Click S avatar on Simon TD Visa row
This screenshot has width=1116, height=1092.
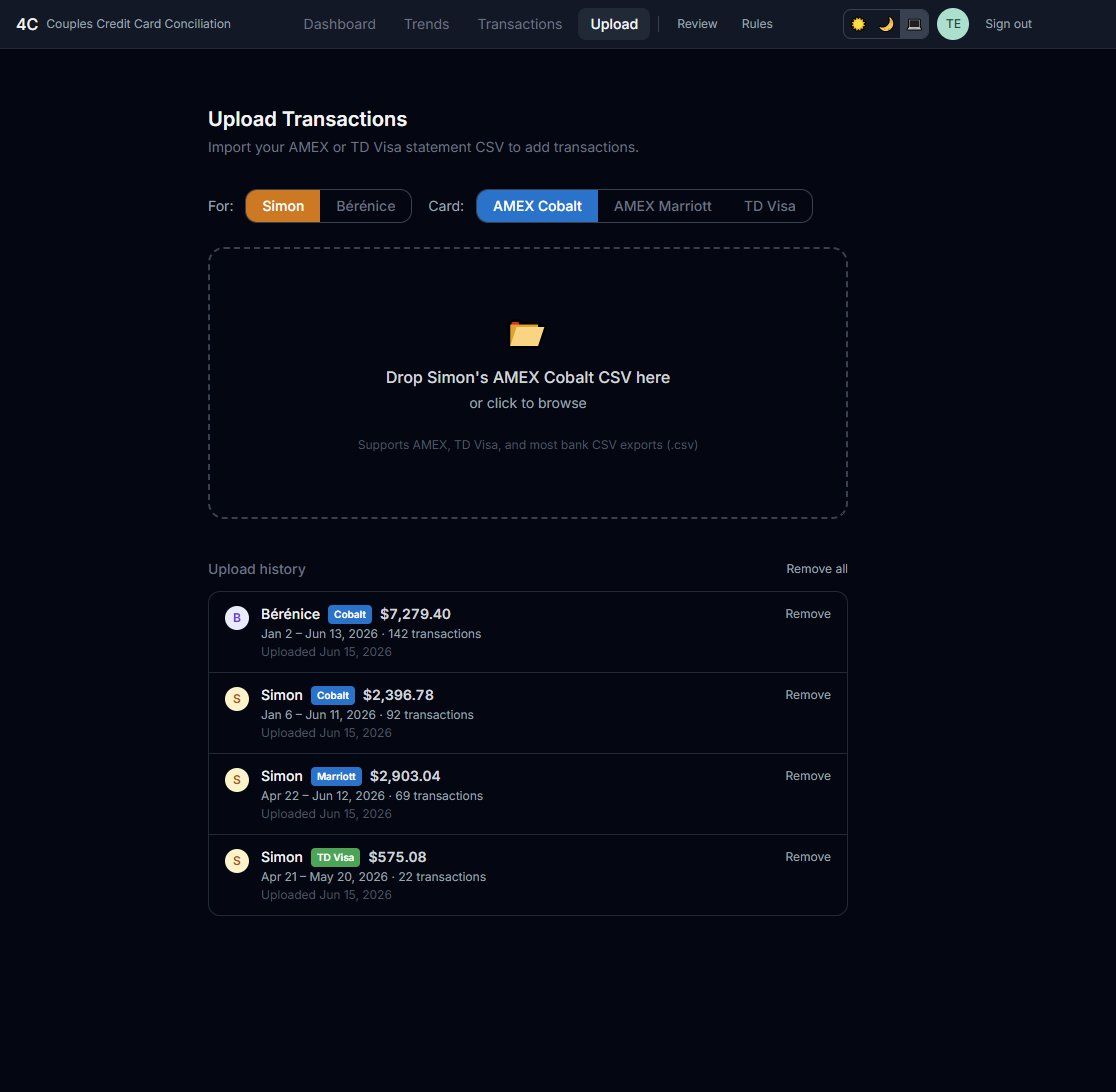237,861
